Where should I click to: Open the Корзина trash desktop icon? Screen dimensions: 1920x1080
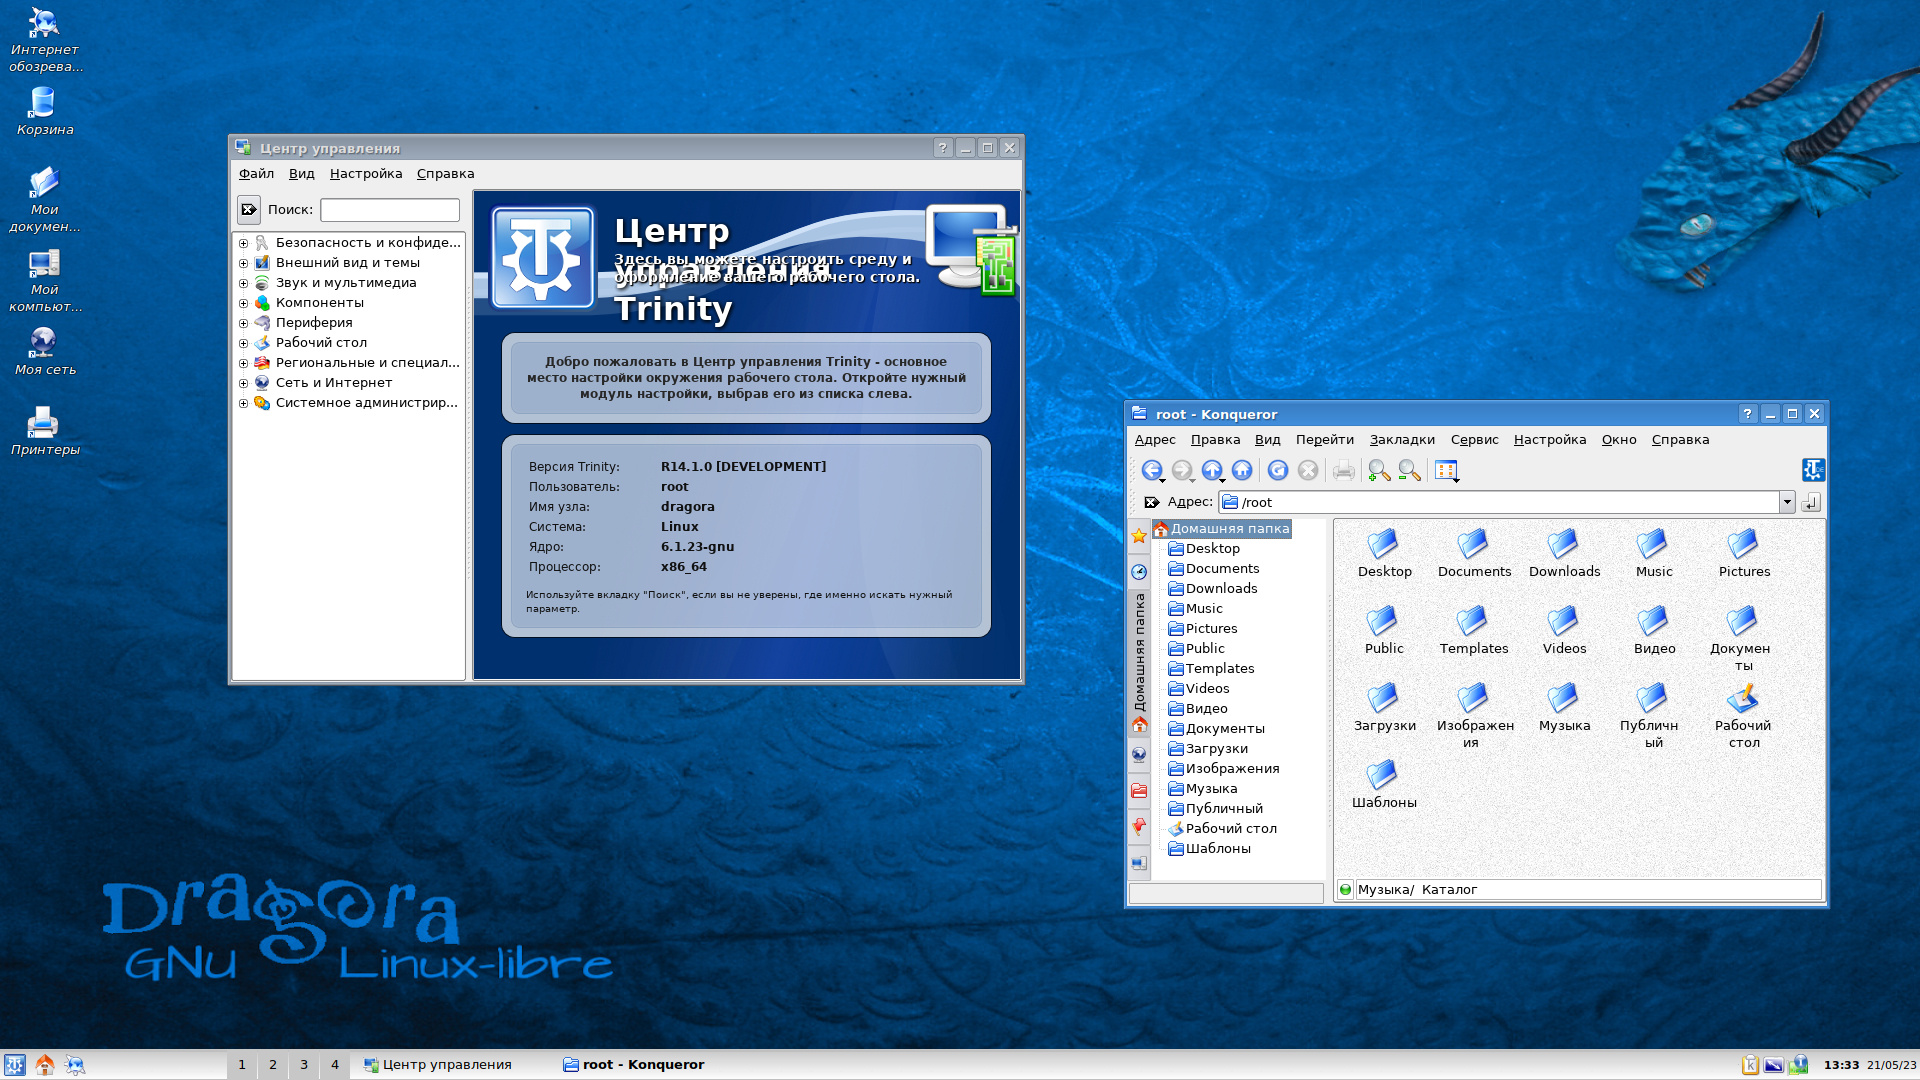(44, 111)
